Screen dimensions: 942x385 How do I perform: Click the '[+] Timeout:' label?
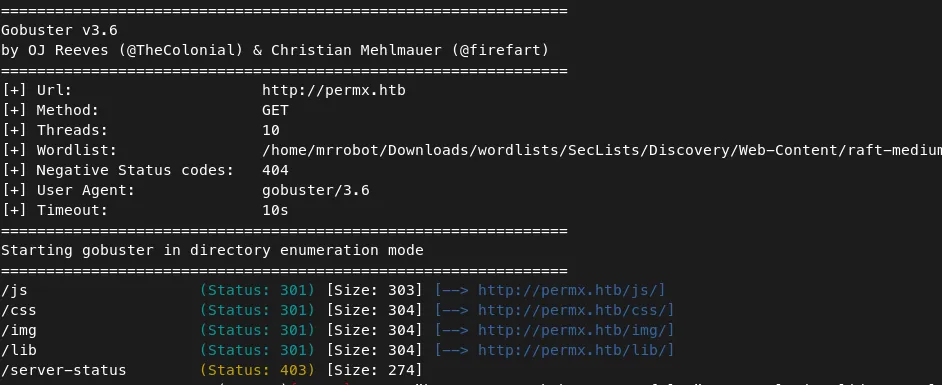pyautogui.click(x=55, y=210)
